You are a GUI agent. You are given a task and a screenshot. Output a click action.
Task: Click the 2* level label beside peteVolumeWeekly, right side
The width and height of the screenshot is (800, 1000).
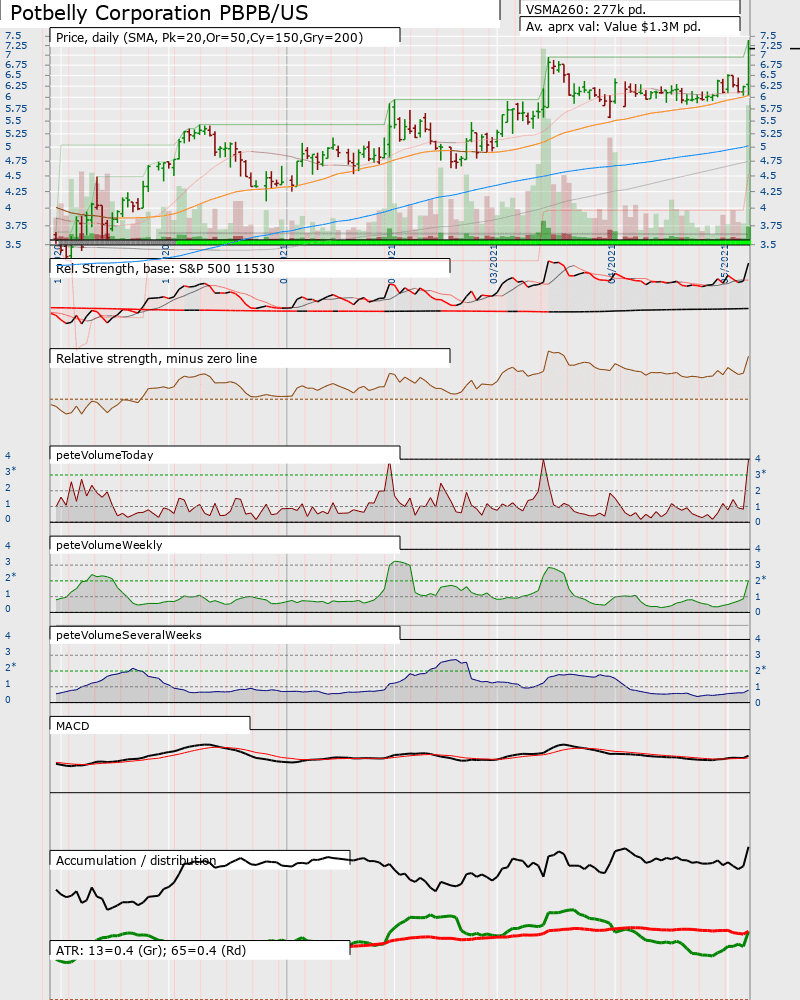(x=760, y=580)
